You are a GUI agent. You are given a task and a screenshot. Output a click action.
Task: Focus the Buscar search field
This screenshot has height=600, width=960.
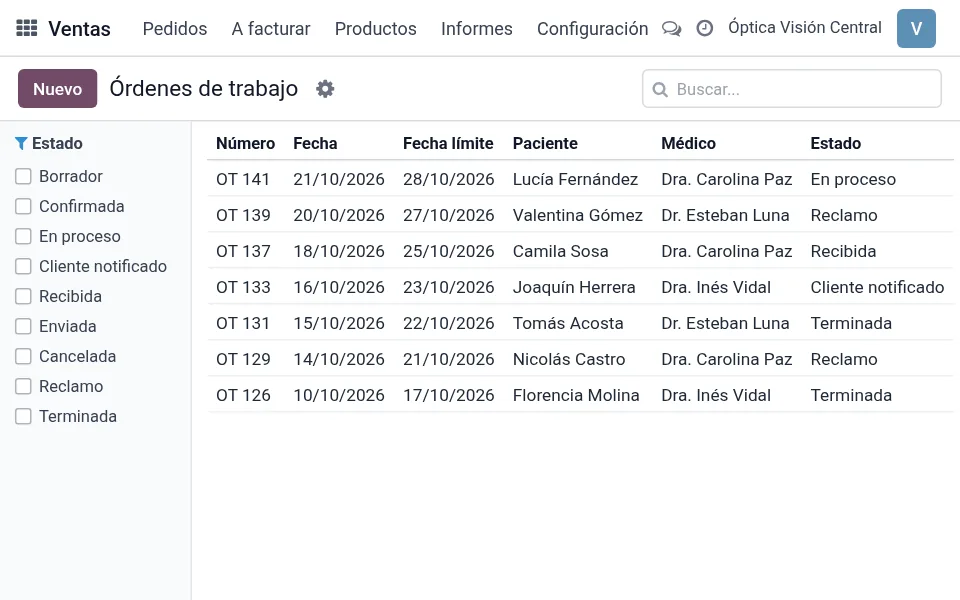(x=792, y=89)
